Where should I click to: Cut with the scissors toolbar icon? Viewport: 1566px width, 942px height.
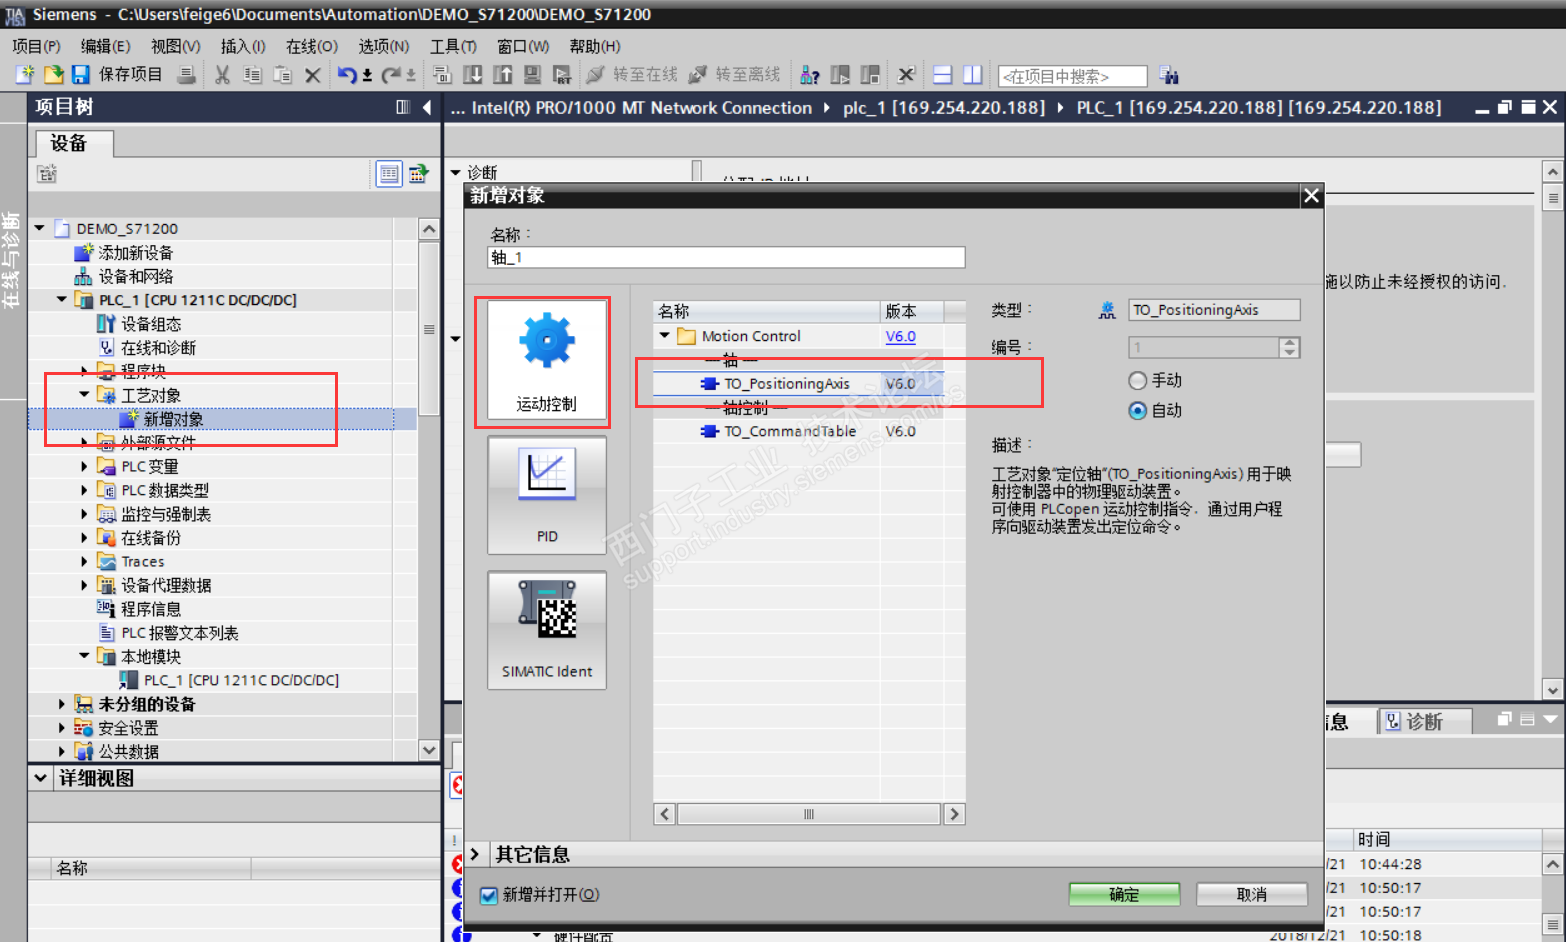pos(222,75)
